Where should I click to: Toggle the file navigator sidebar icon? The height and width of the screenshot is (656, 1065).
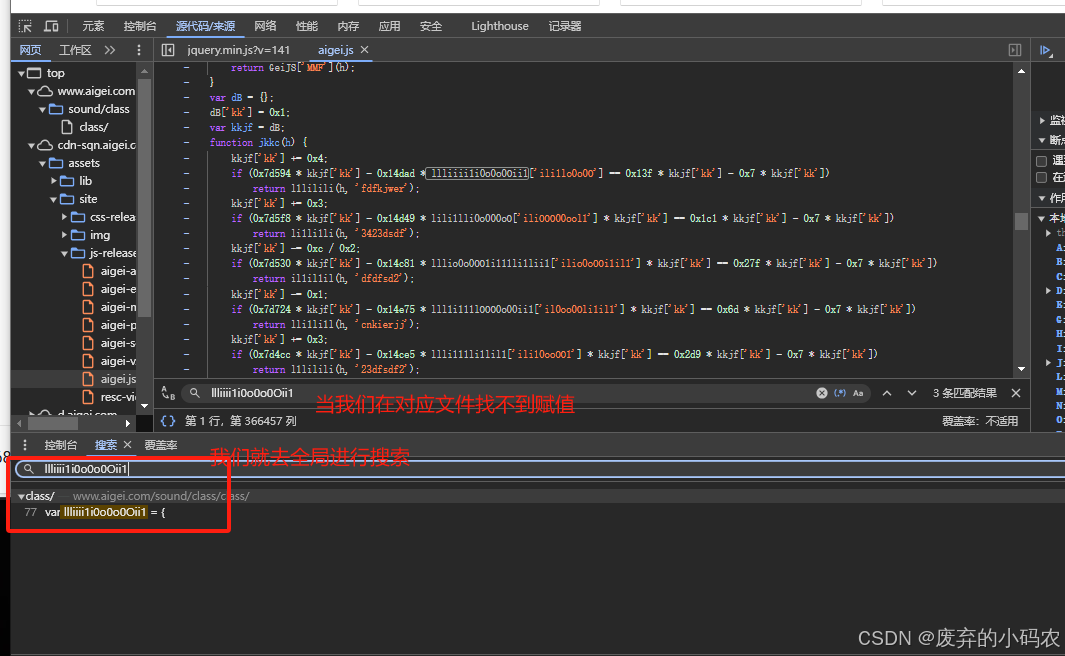(x=168, y=50)
